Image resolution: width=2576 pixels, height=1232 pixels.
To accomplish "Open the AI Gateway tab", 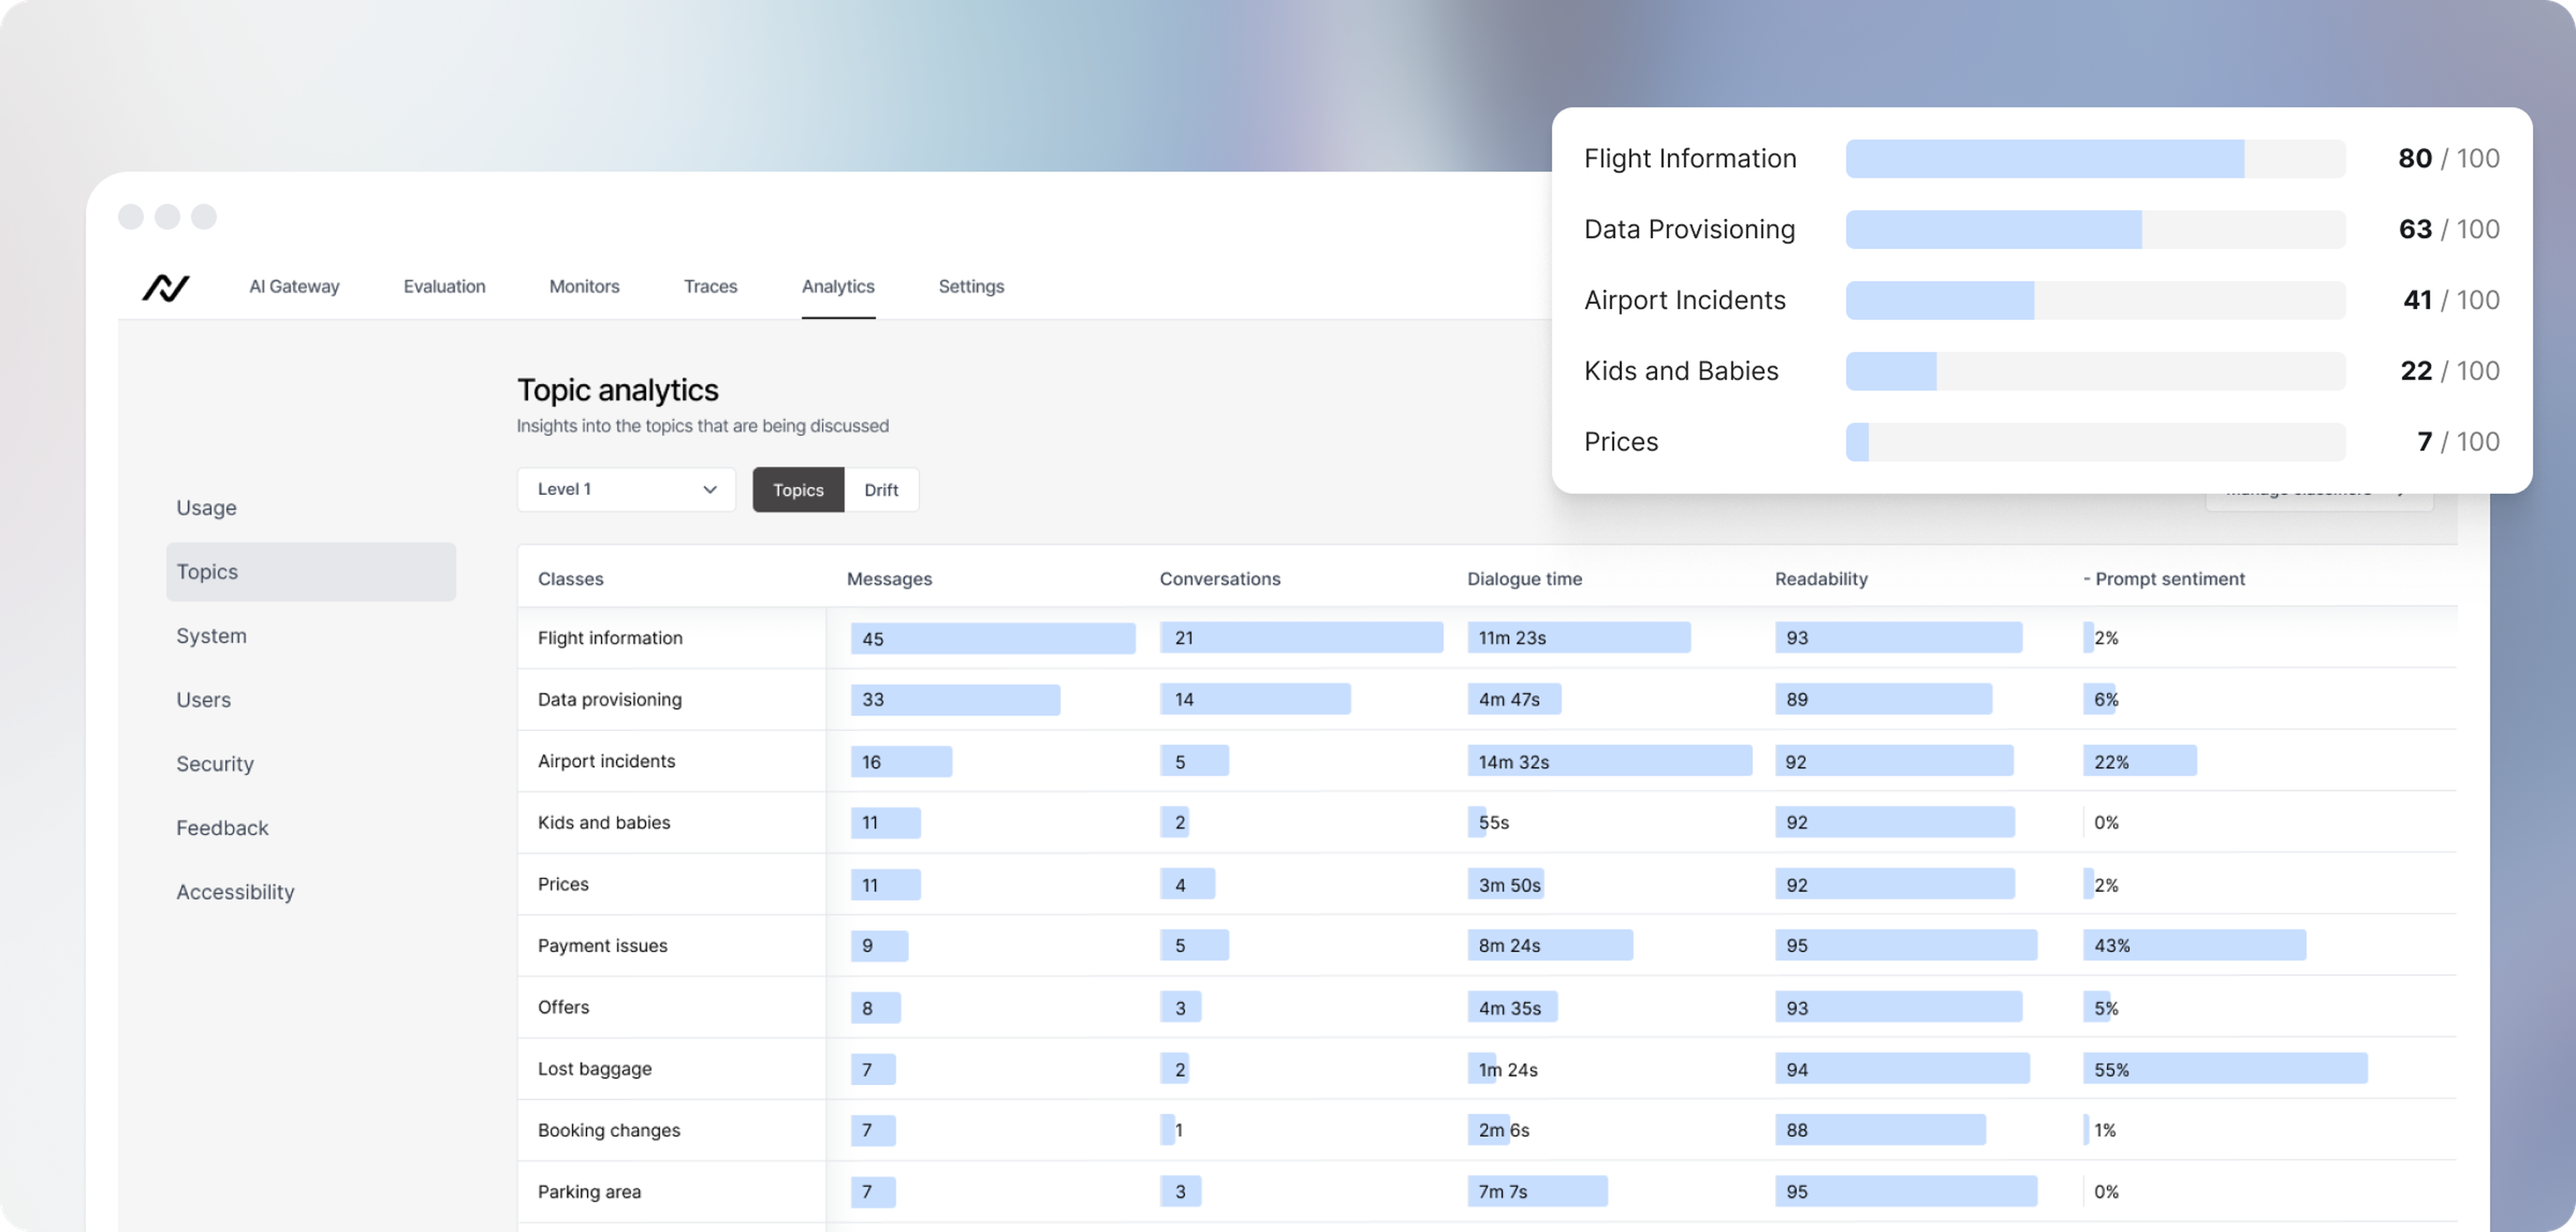I will (294, 286).
